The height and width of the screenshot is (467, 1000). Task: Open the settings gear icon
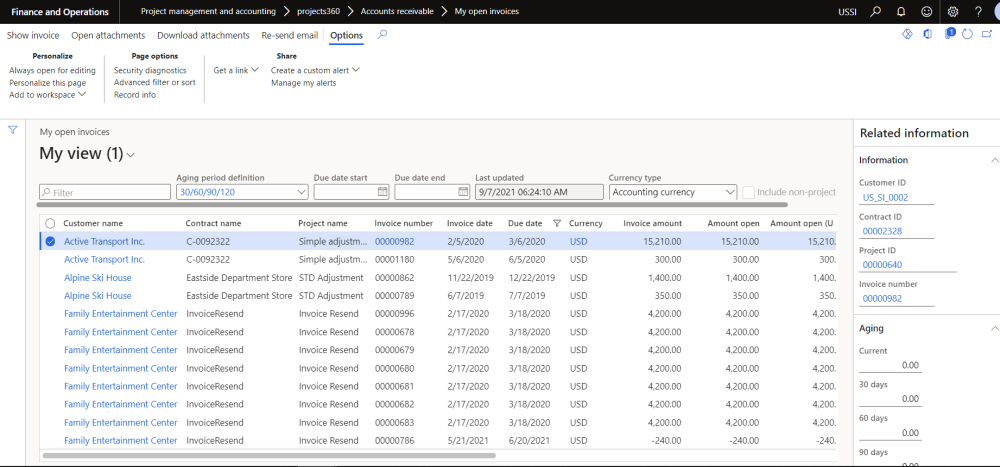click(x=952, y=12)
